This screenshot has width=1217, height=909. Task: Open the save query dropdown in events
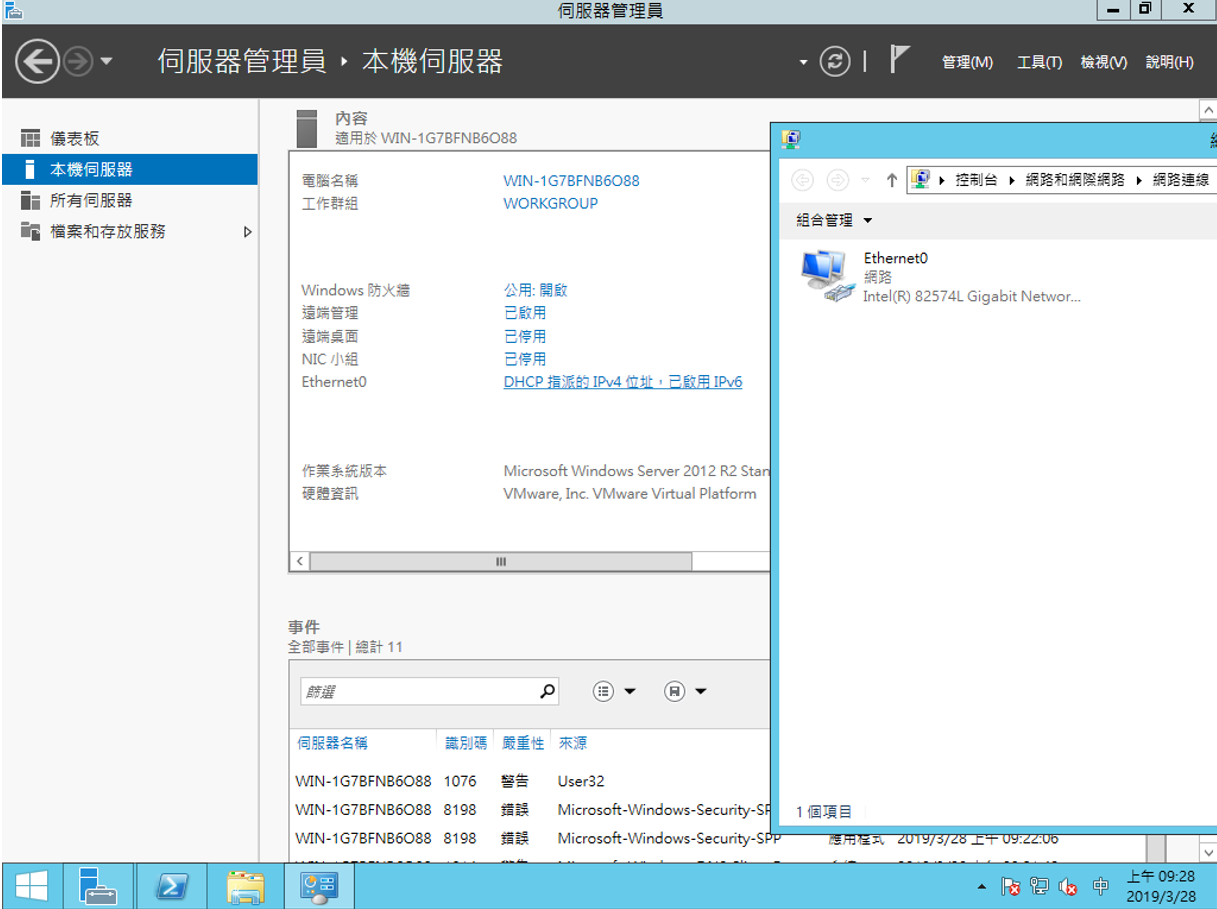pos(686,691)
